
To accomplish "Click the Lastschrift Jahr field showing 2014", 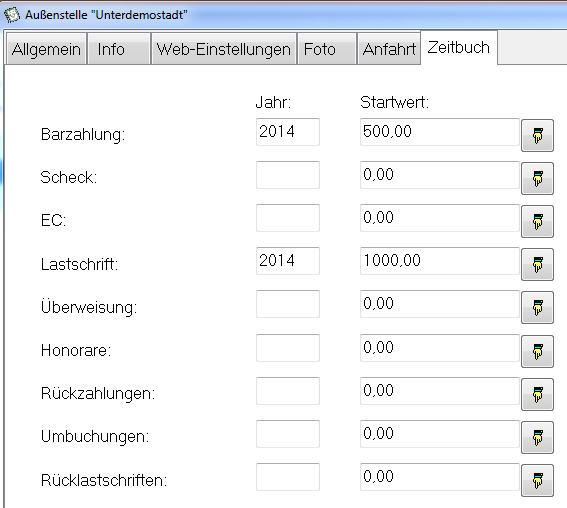I will (288, 261).
